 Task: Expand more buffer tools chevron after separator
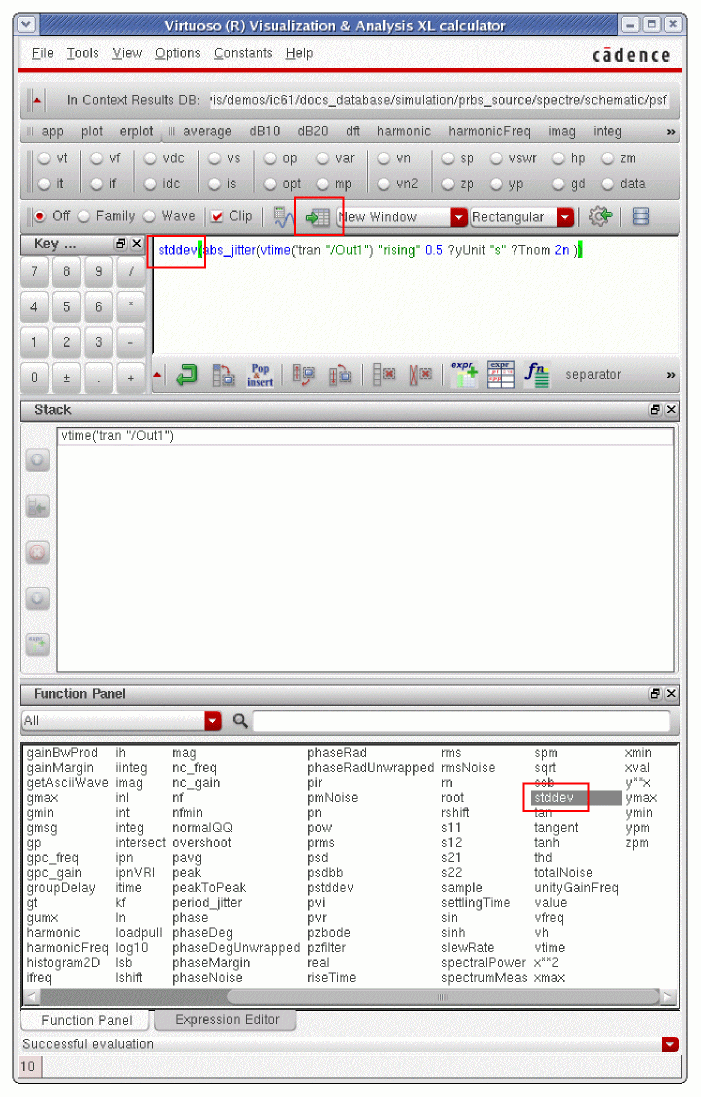(x=671, y=375)
